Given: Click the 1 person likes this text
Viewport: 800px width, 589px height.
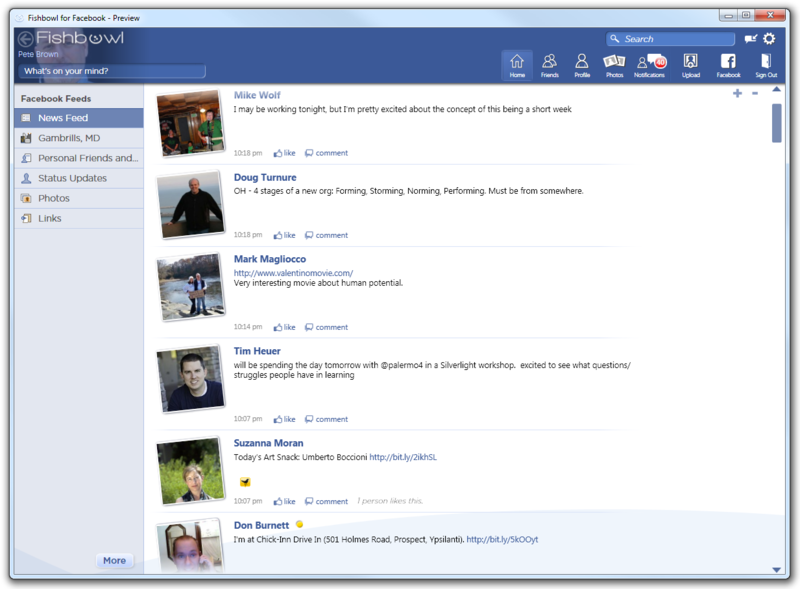Looking at the screenshot, I should point(390,501).
